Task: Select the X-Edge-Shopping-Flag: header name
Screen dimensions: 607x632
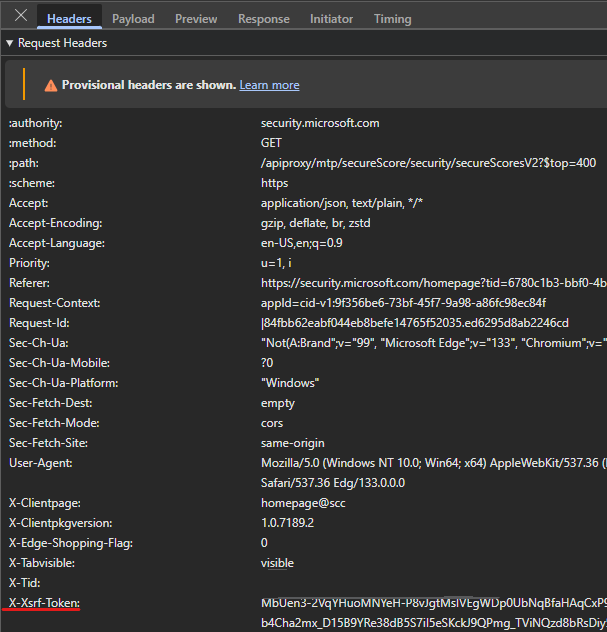Action: point(71,543)
